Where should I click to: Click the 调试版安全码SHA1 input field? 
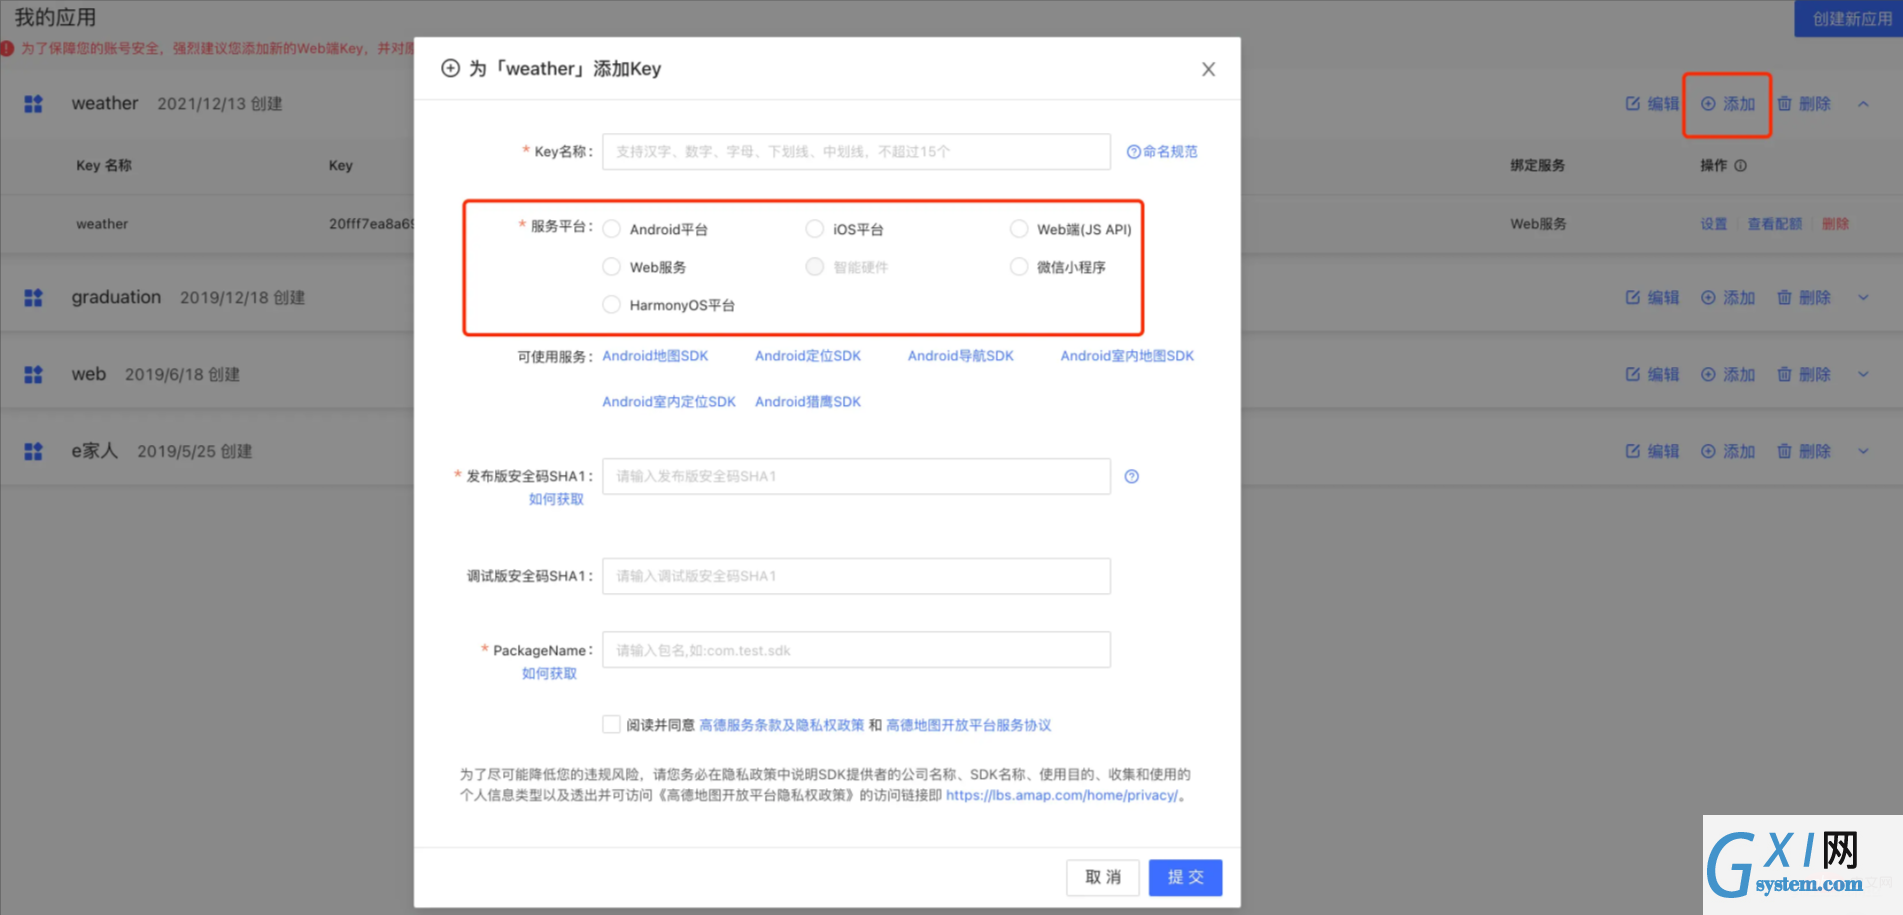[856, 576]
